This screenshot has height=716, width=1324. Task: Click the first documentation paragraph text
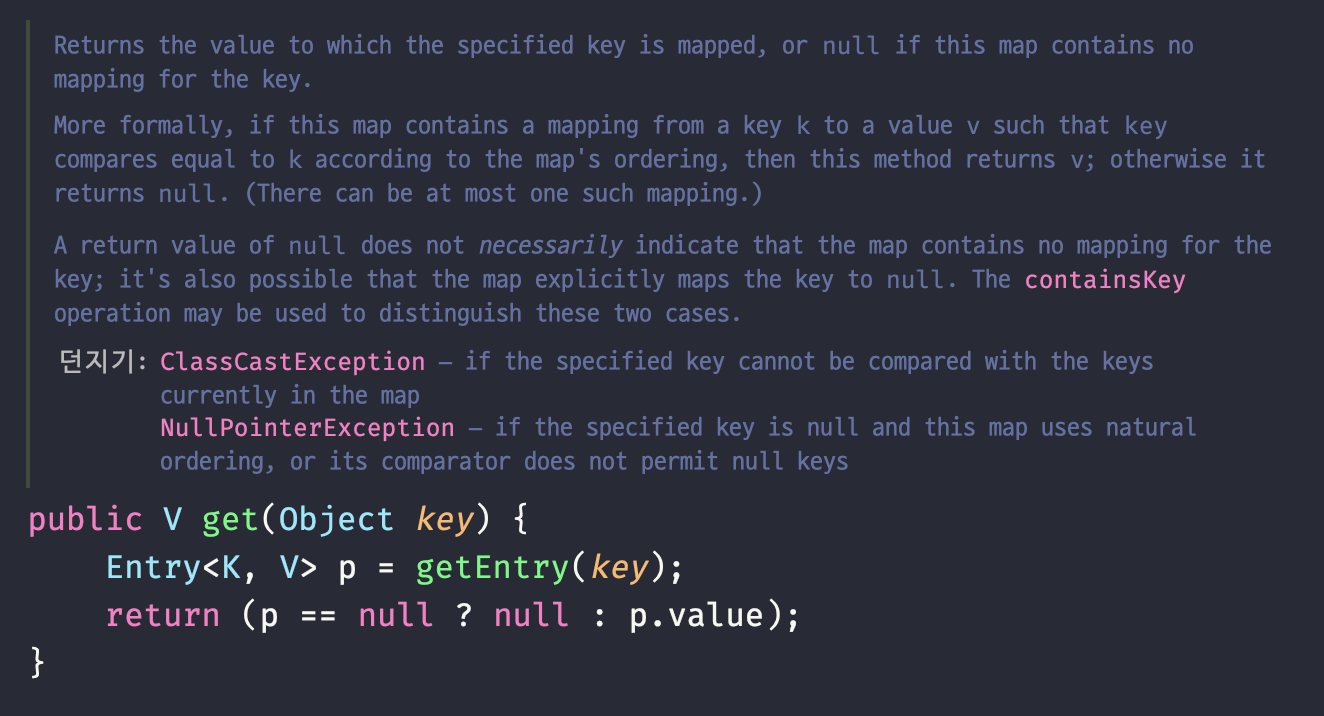tap(623, 62)
